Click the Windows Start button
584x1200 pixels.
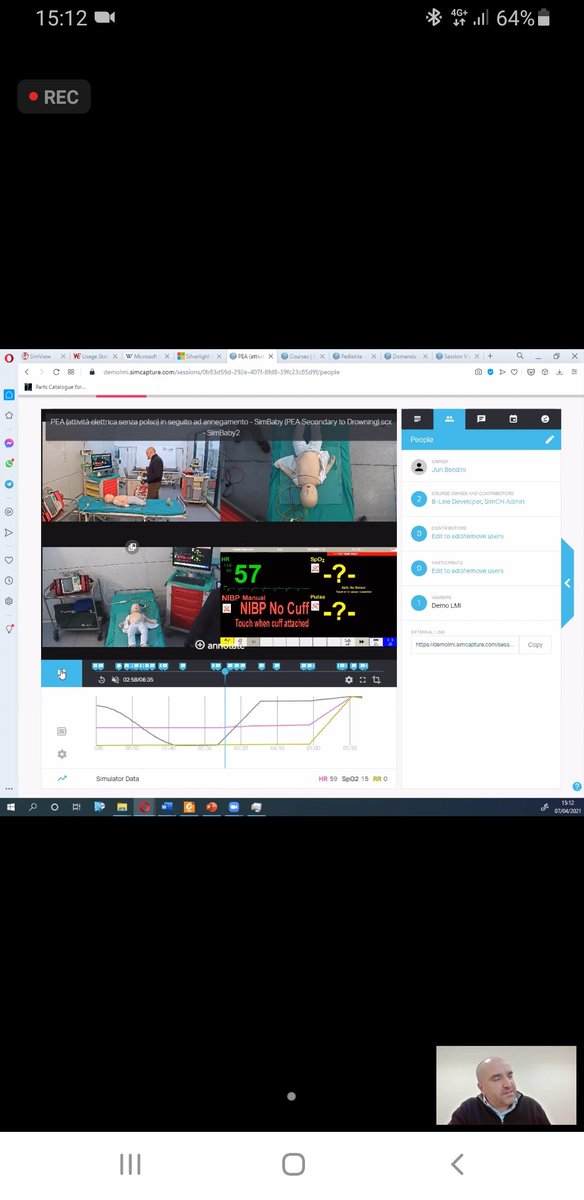point(10,806)
